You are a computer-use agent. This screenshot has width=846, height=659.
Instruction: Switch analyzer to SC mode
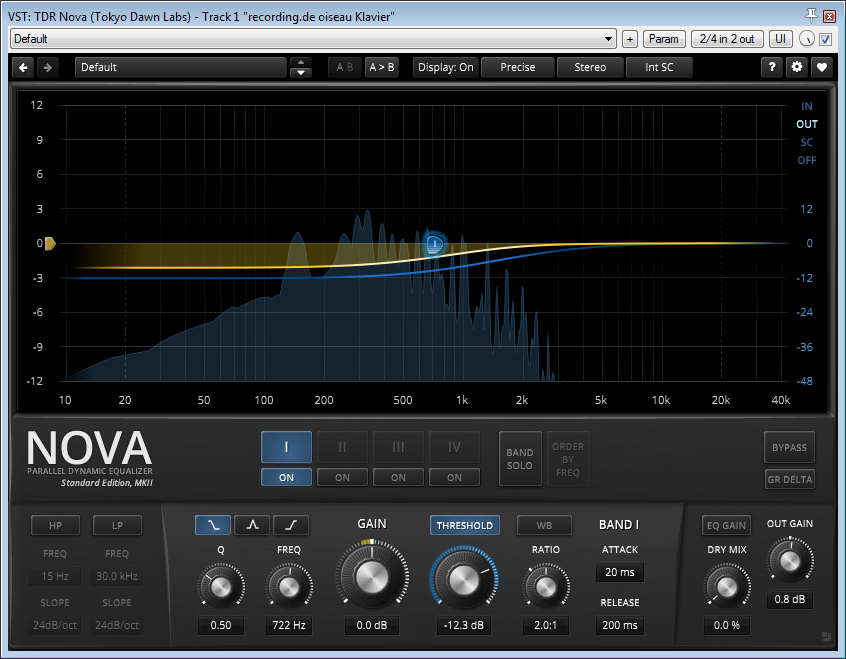coord(806,142)
